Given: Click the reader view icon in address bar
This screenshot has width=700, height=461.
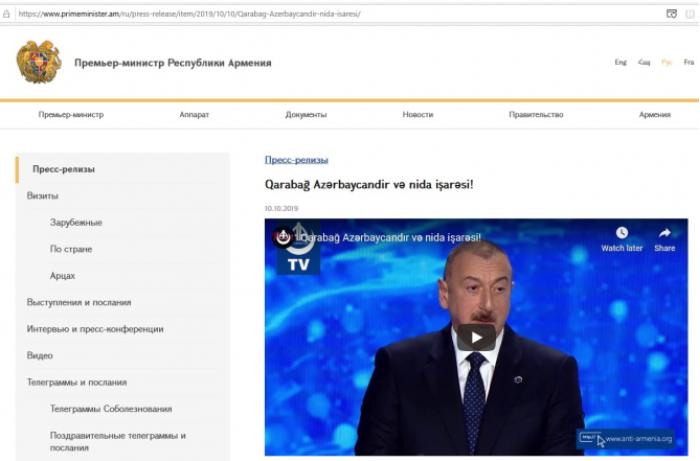Looking at the screenshot, I should (x=671, y=14).
